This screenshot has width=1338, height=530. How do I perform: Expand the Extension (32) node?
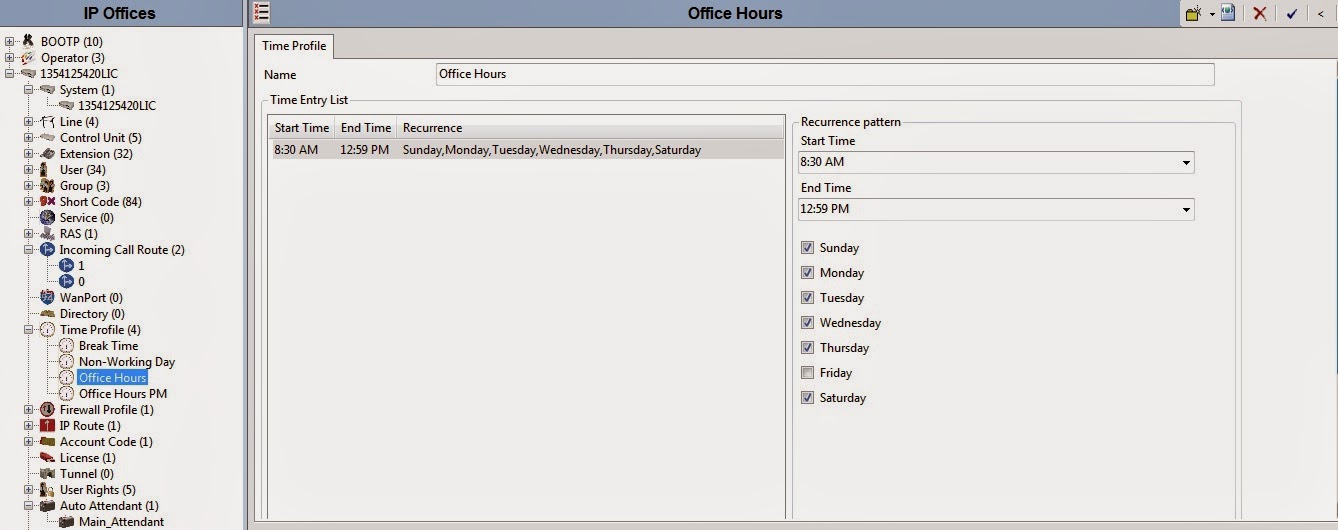click(x=28, y=154)
